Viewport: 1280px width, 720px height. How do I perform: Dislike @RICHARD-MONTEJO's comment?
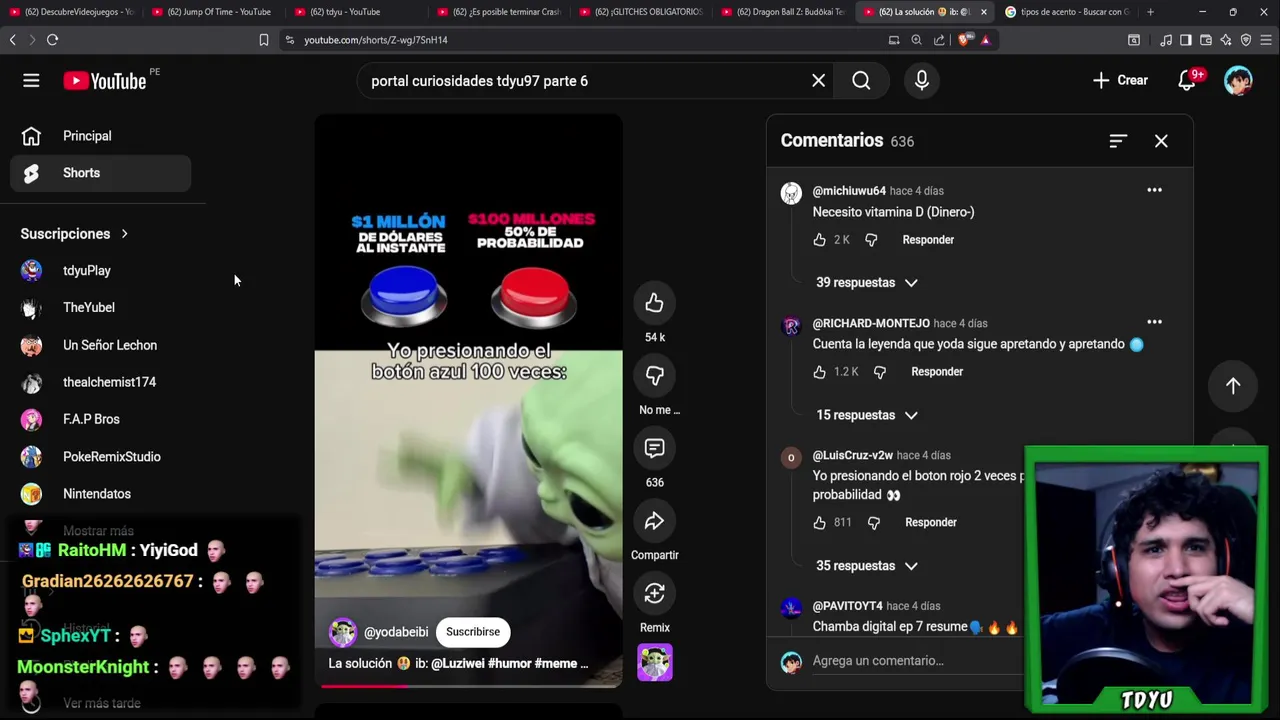point(879,372)
